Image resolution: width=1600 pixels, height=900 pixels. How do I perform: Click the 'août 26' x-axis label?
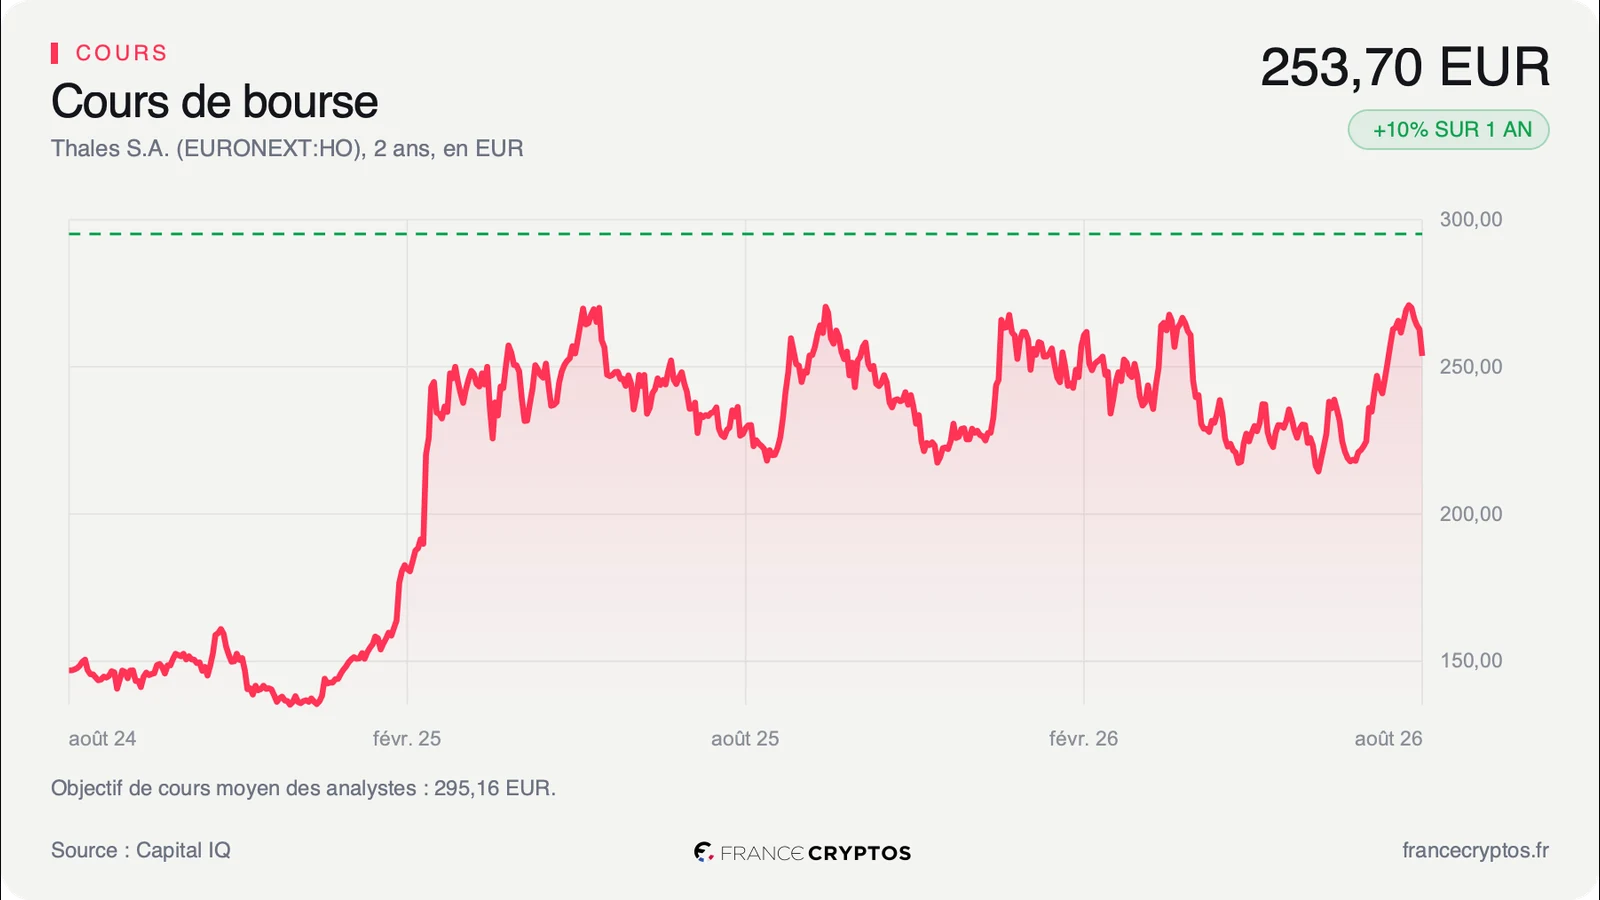pyautogui.click(x=1388, y=739)
